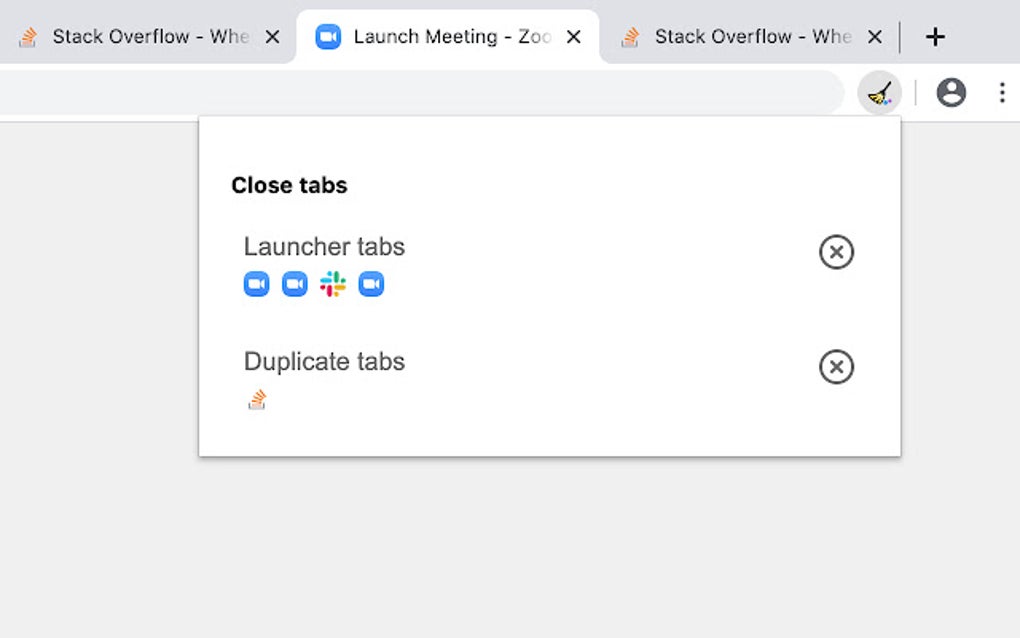Open the Chrome profile avatar icon
The width and height of the screenshot is (1020, 638).
950,91
